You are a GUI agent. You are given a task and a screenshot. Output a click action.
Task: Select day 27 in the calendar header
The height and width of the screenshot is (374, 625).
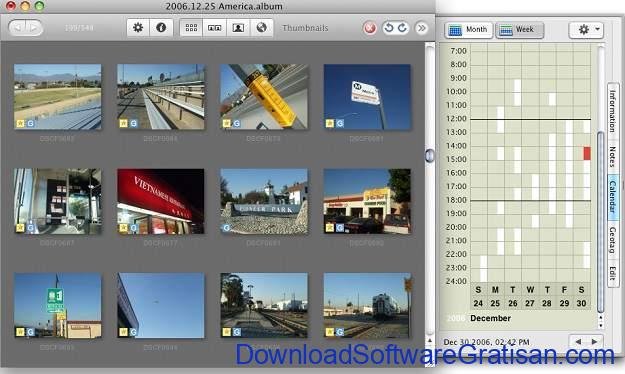pos(530,303)
